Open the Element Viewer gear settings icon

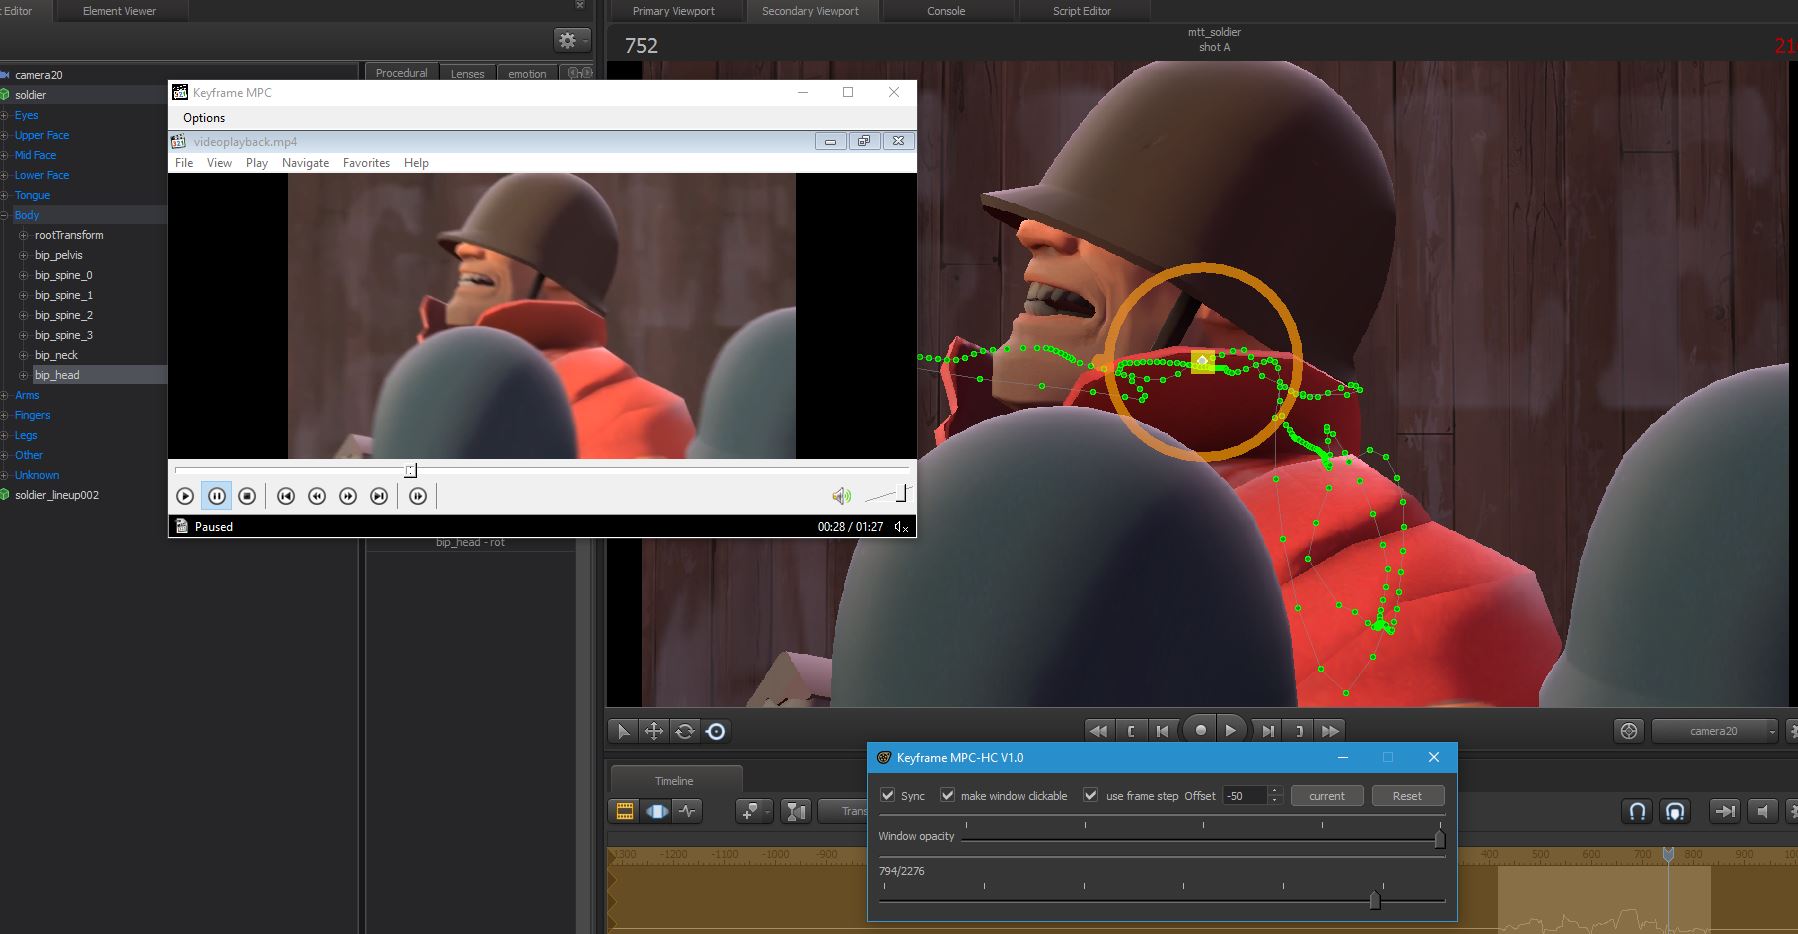[x=569, y=39]
